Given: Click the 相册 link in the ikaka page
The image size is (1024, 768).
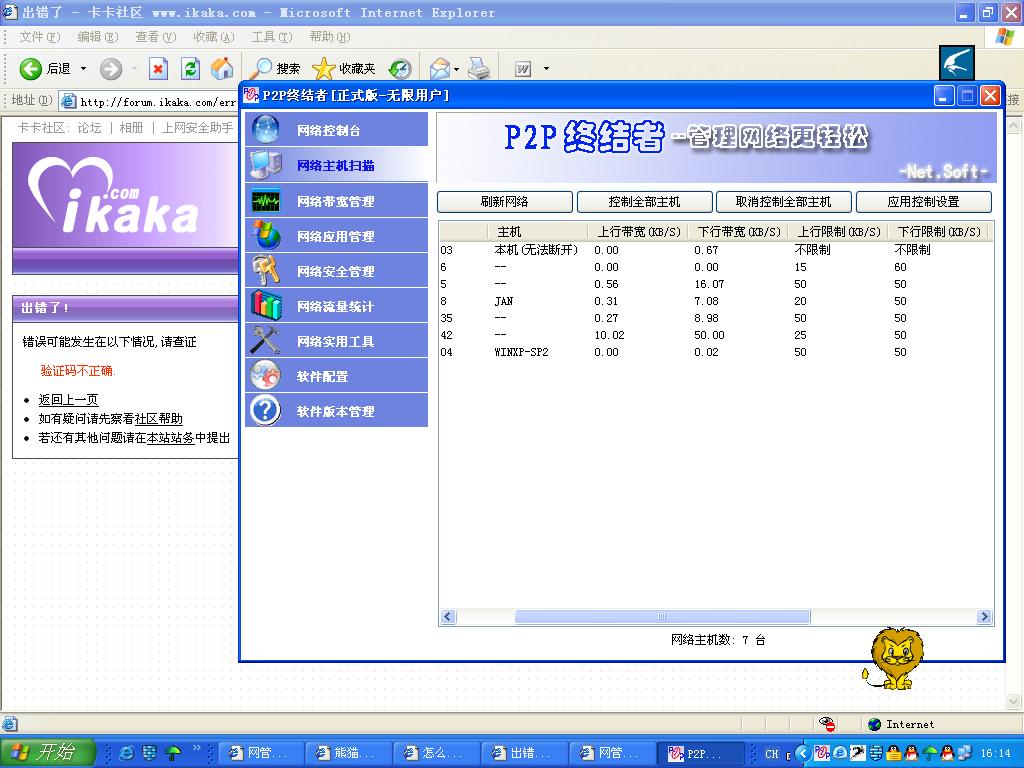Looking at the screenshot, I should pos(131,127).
